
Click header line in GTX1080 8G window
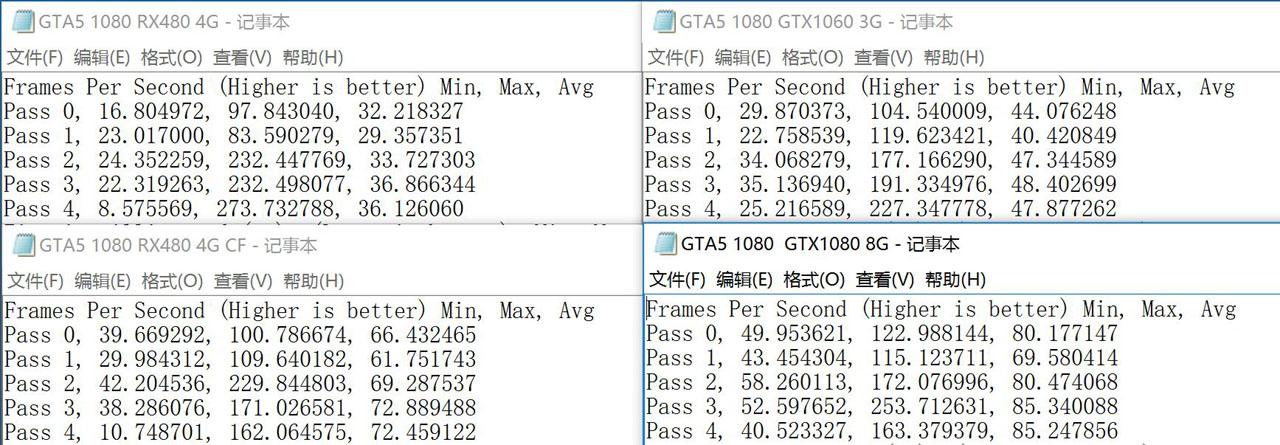[x=942, y=309]
